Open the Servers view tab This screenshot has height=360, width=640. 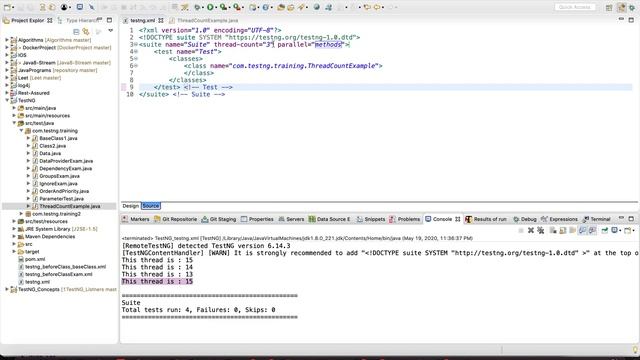point(291,219)
